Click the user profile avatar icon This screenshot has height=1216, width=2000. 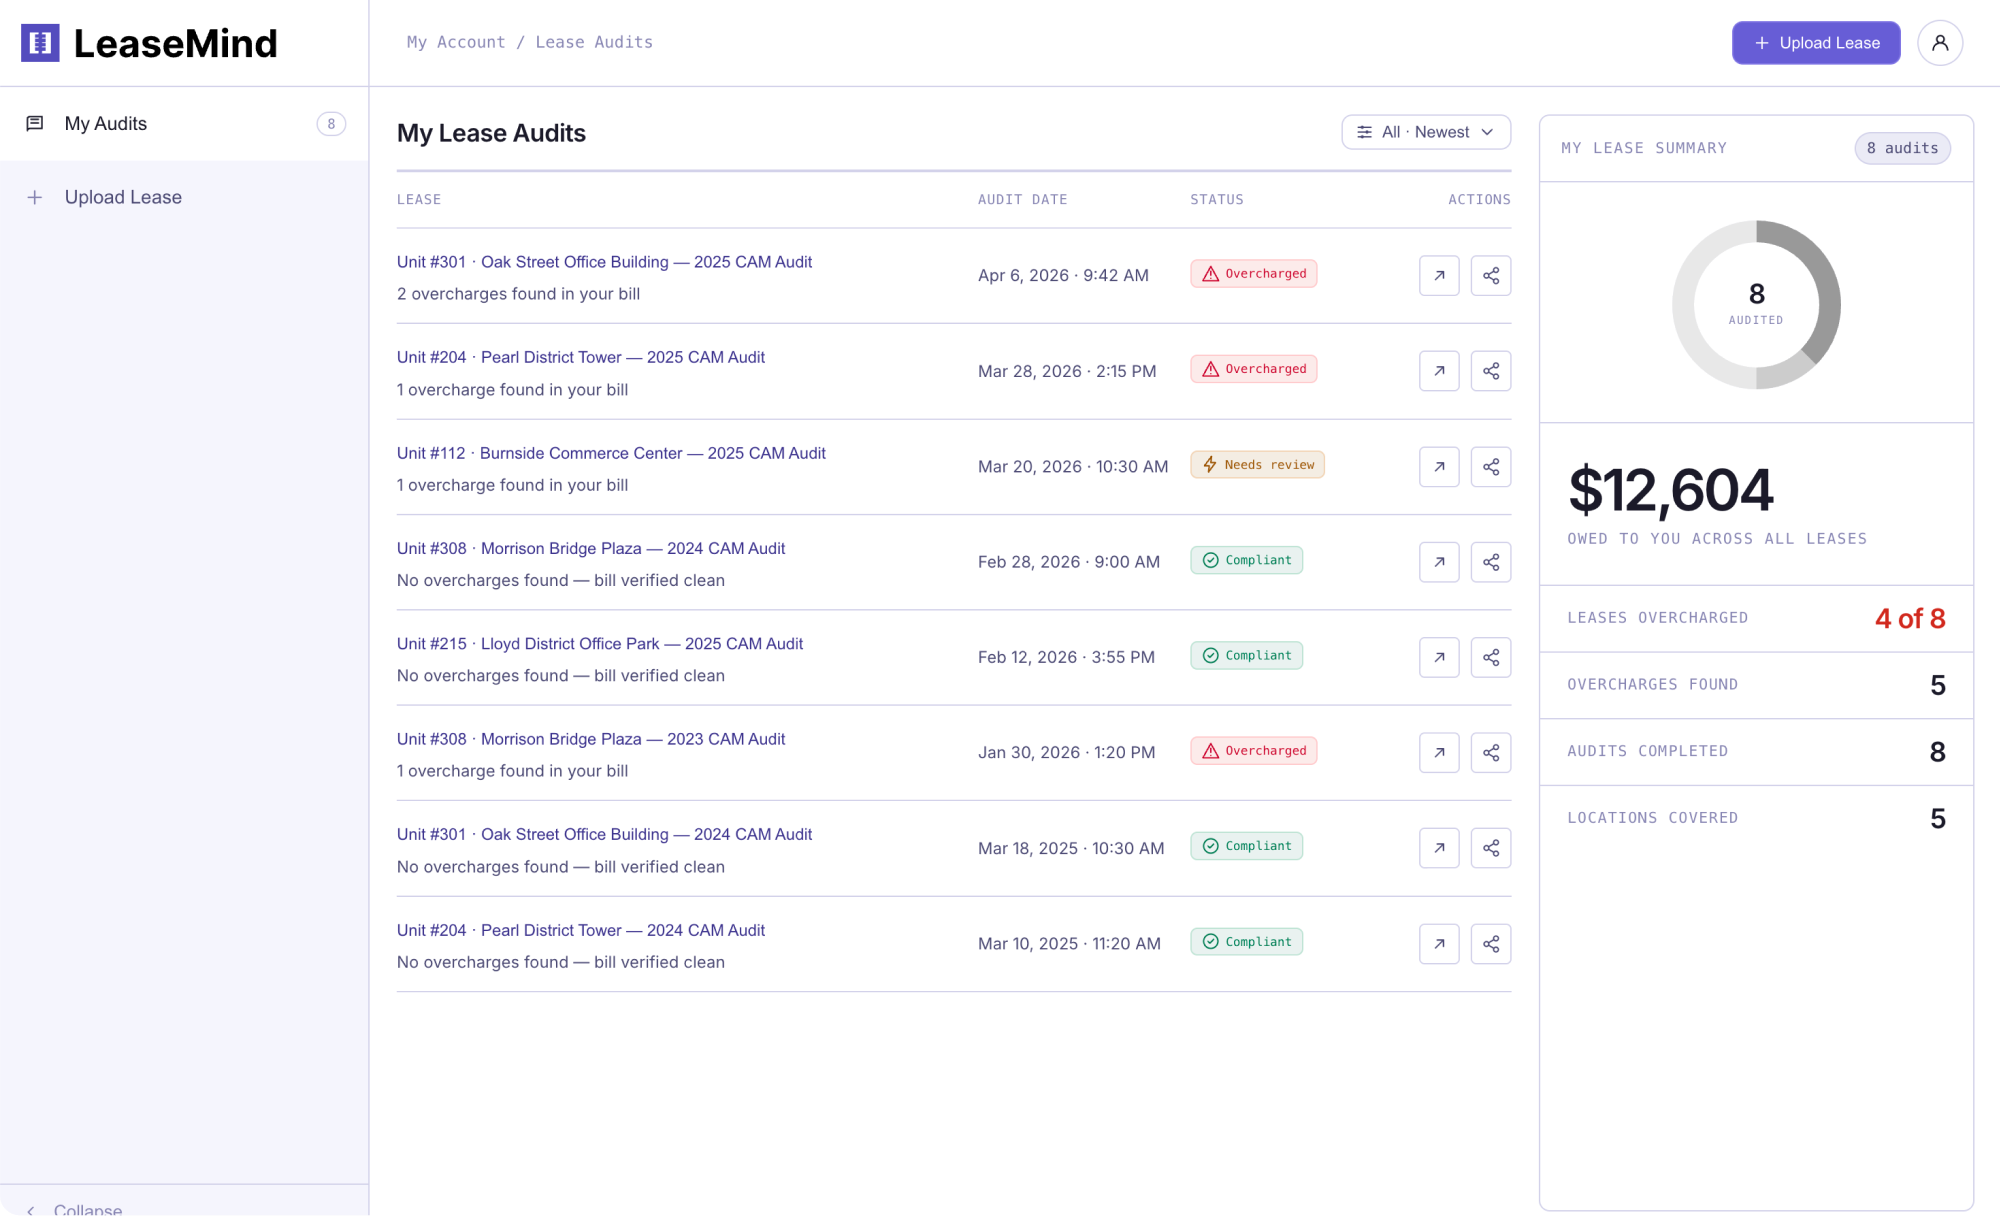coord(1939,43)
